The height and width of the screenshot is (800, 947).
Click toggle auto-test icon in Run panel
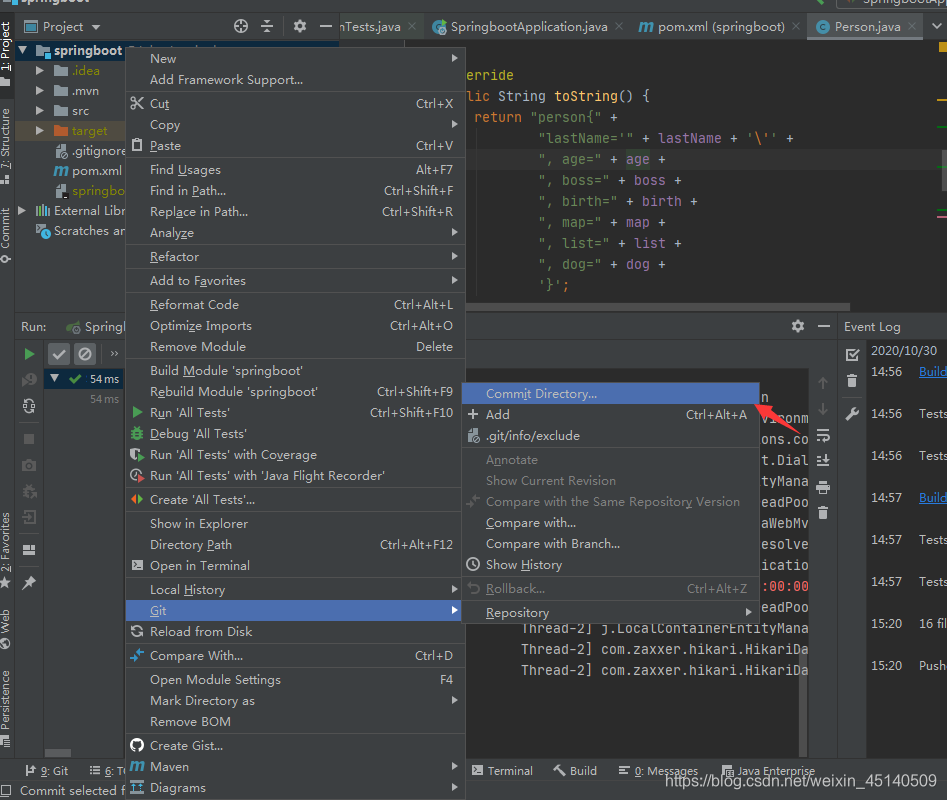[x=29, y=406]
